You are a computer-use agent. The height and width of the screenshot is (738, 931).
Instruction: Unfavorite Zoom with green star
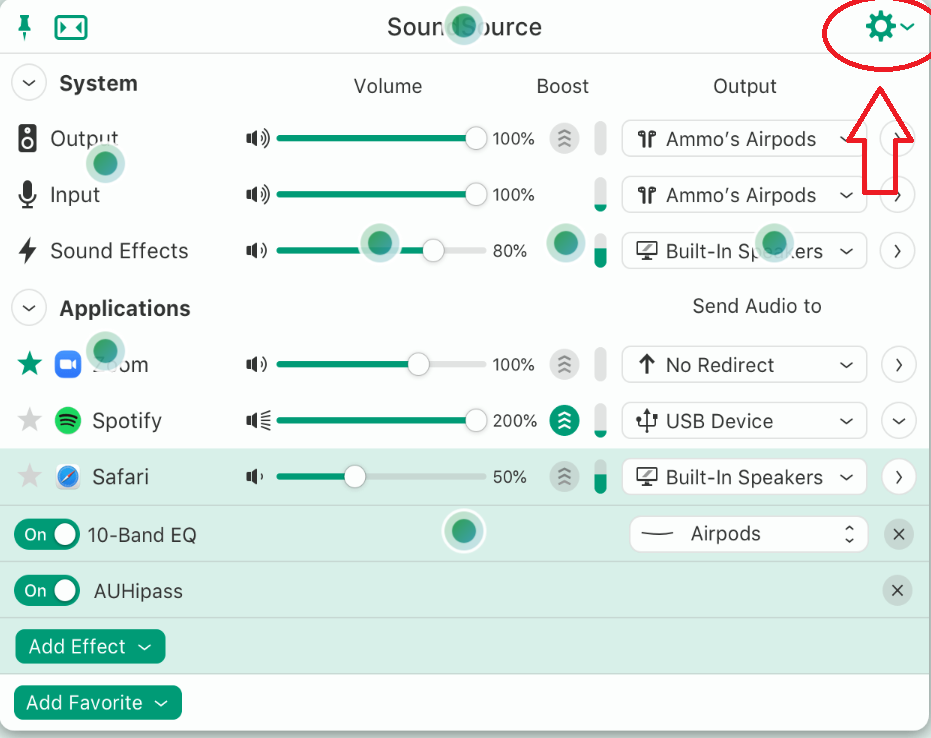29,363
